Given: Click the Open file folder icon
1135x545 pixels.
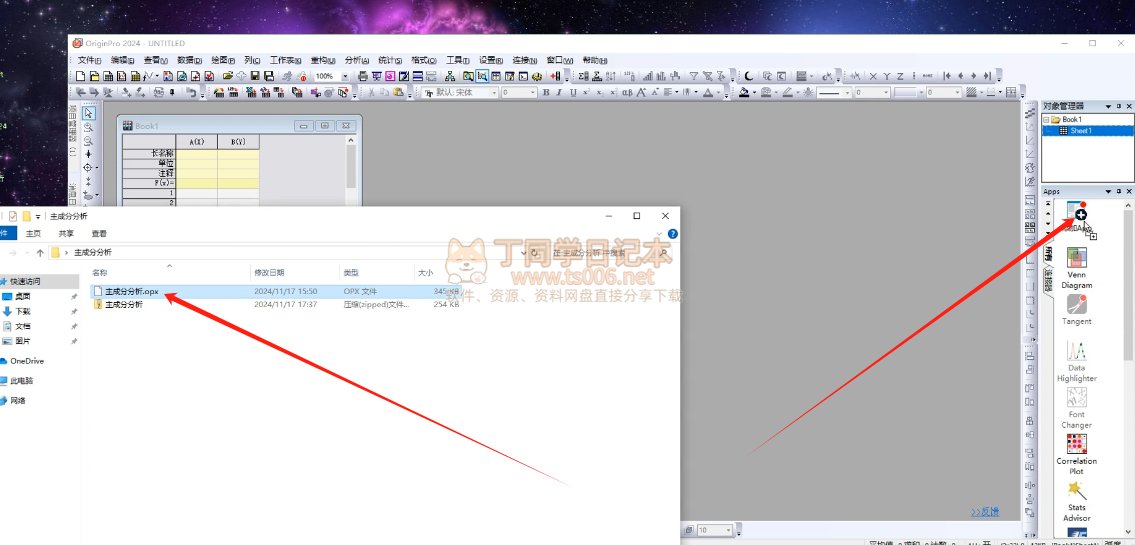Looking at the screenshot, I should click(228, 76).
